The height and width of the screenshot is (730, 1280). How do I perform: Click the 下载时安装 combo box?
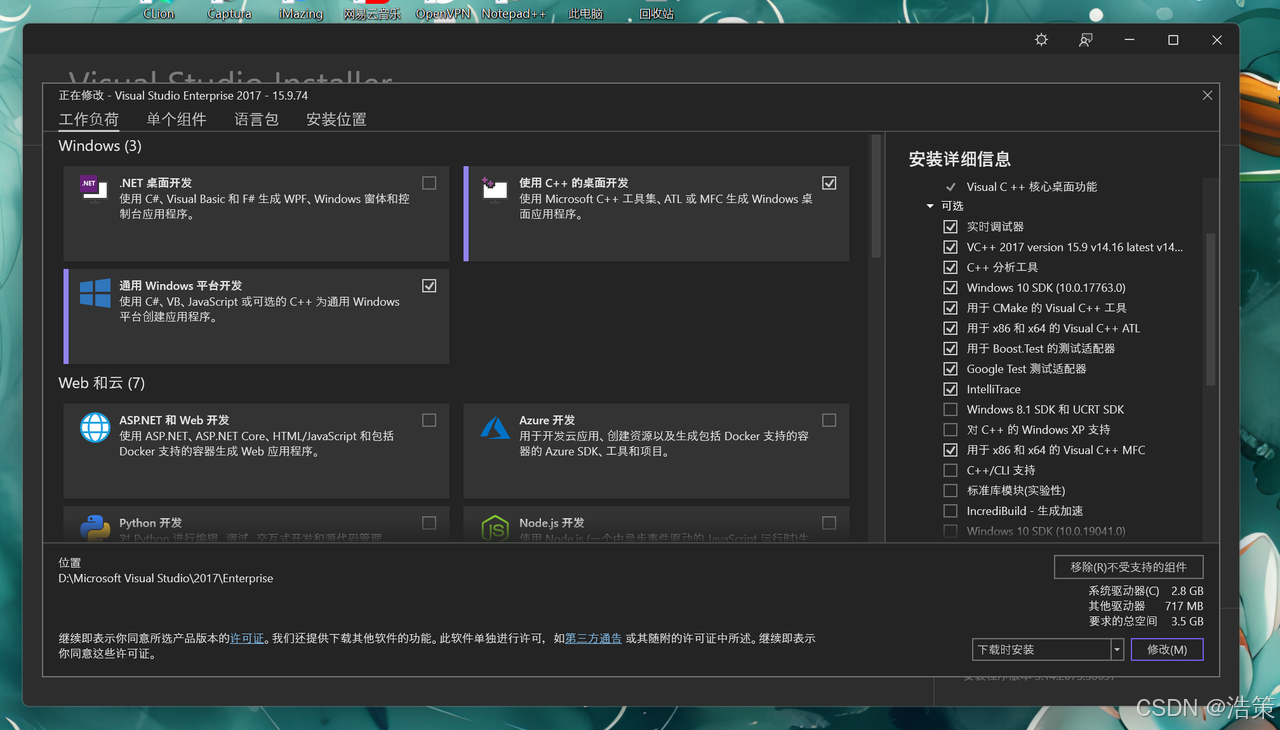(x=1047, y=650)
